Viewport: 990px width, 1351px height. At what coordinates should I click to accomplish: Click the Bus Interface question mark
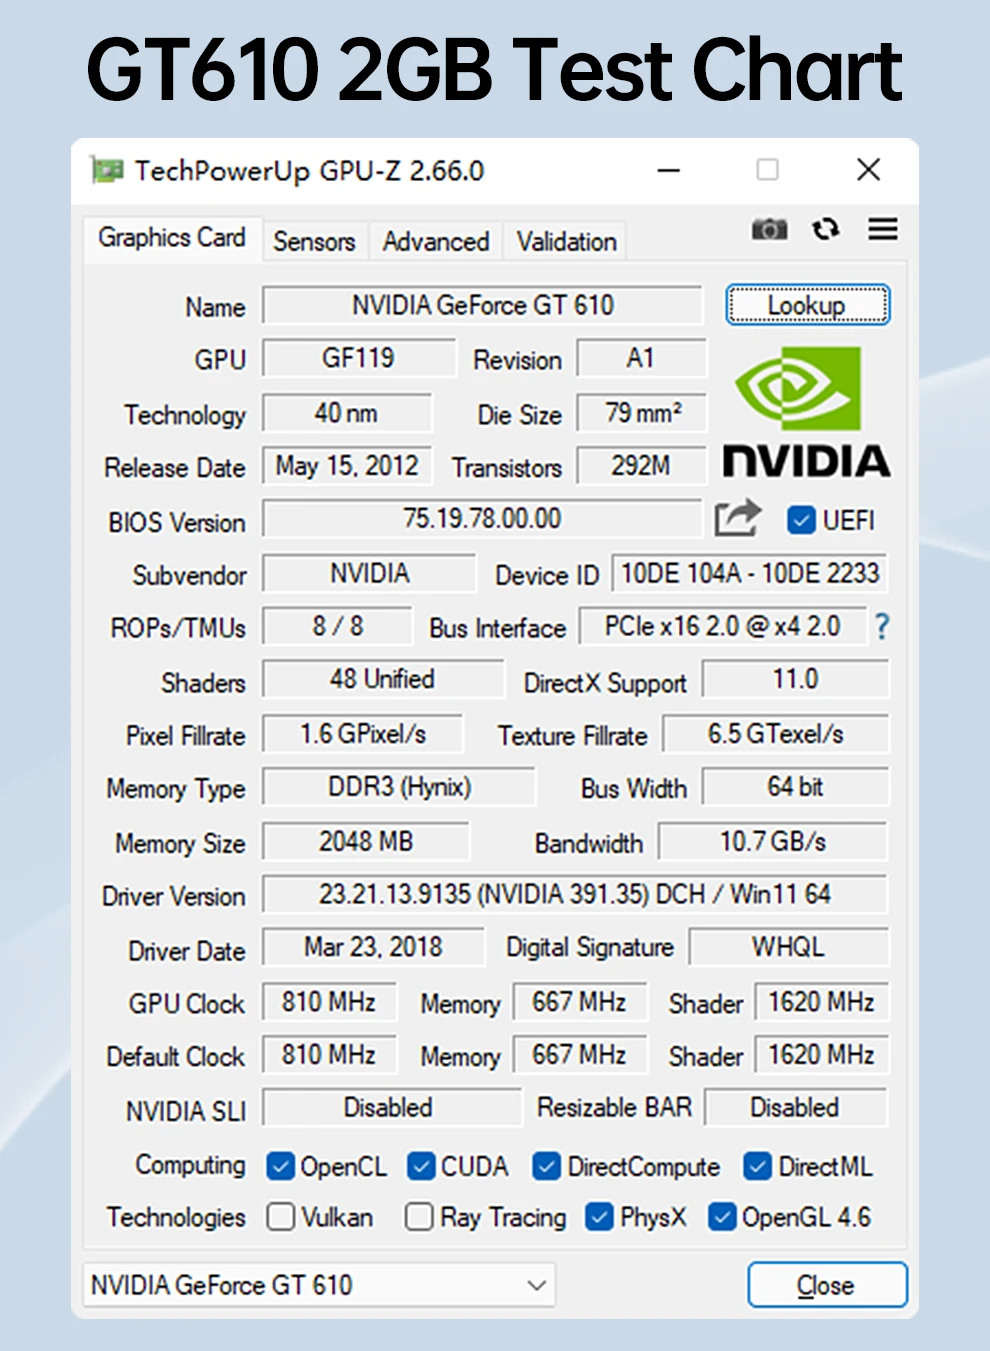[881, 627]
